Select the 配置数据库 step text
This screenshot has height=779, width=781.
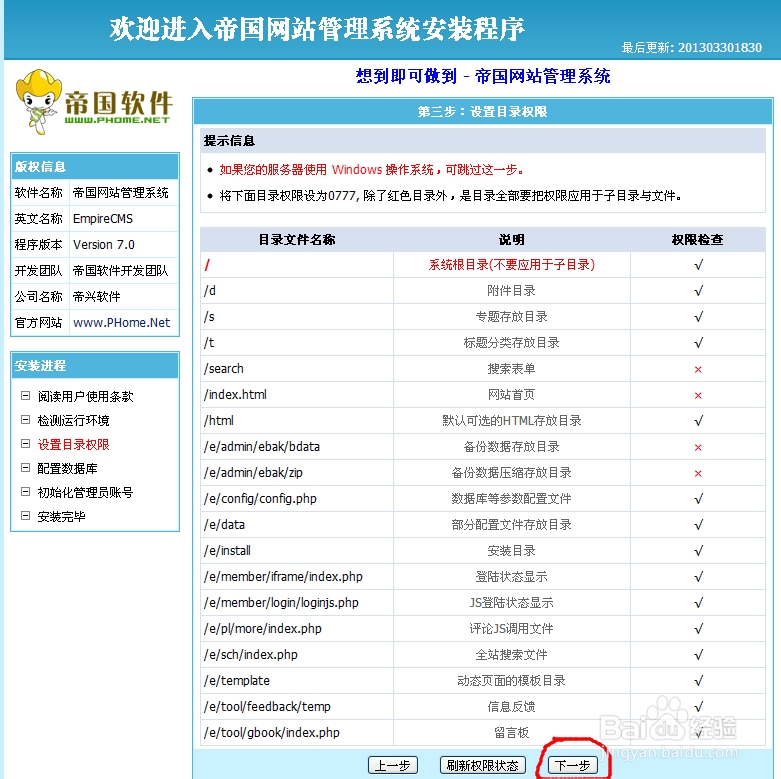tap(67, 468)
